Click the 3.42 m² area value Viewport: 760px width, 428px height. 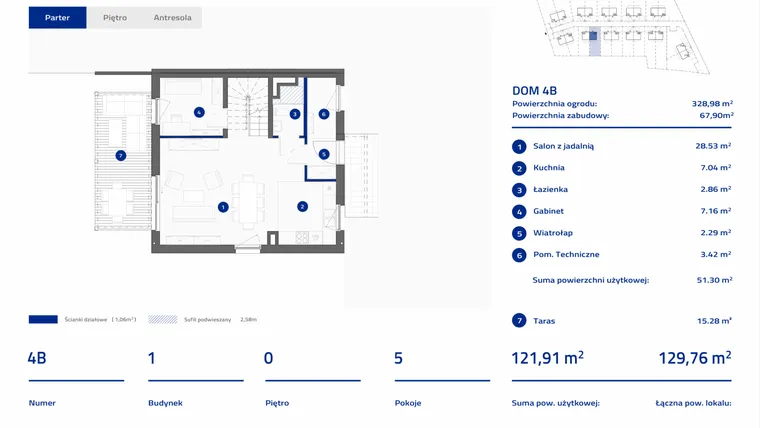(x=715, y=254)
